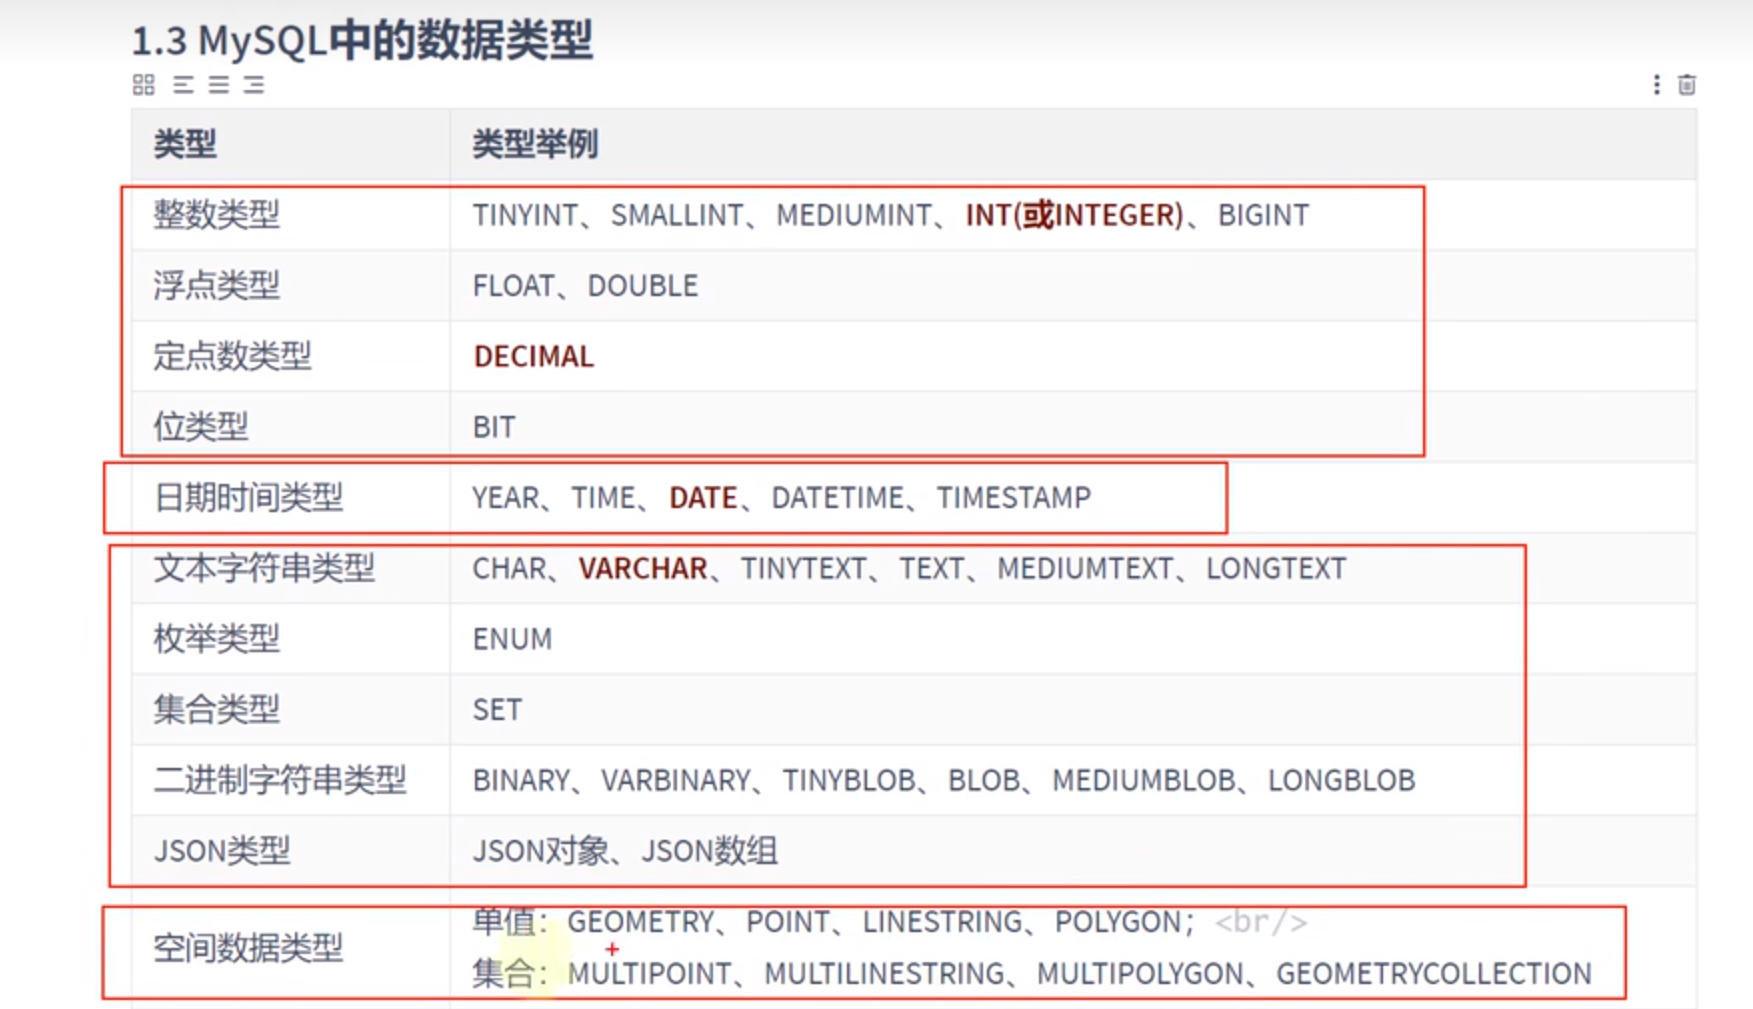Click the 定点数类型 cell
This screenshot has height=1009, width=1753.
click(291, 356)
